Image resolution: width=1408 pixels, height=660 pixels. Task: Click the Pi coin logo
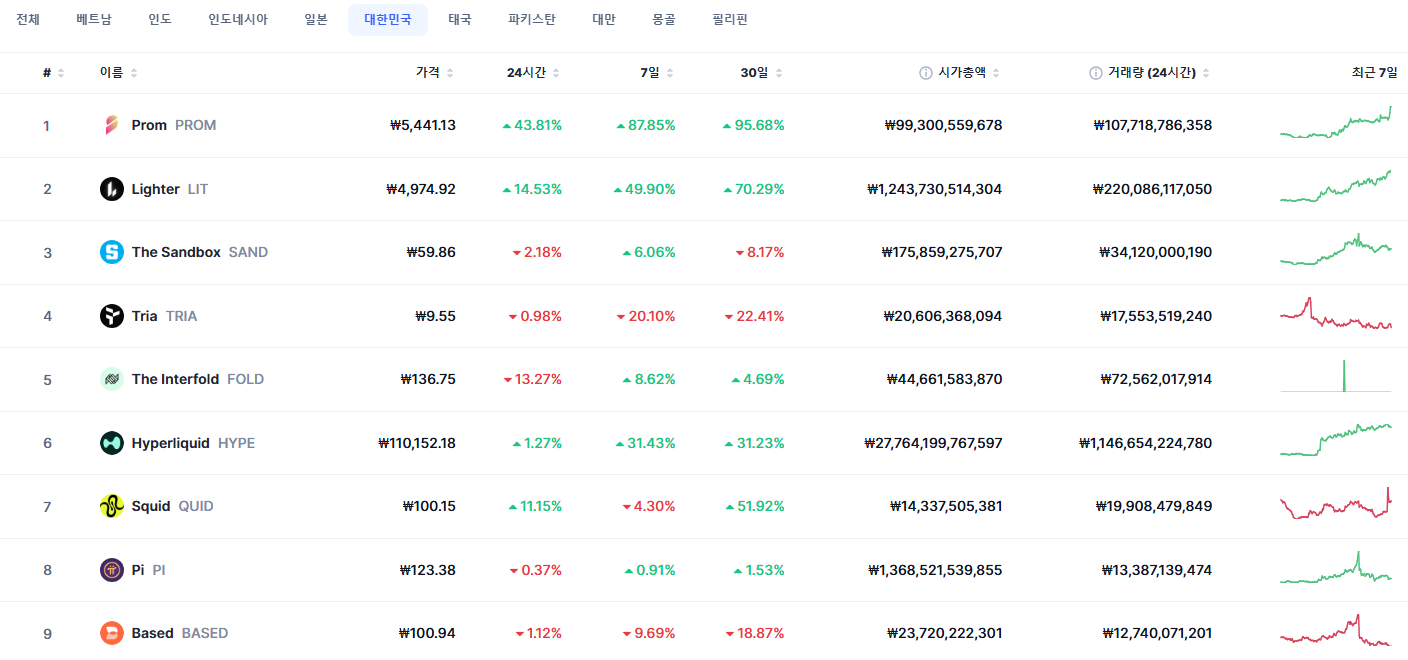[111, 570]
